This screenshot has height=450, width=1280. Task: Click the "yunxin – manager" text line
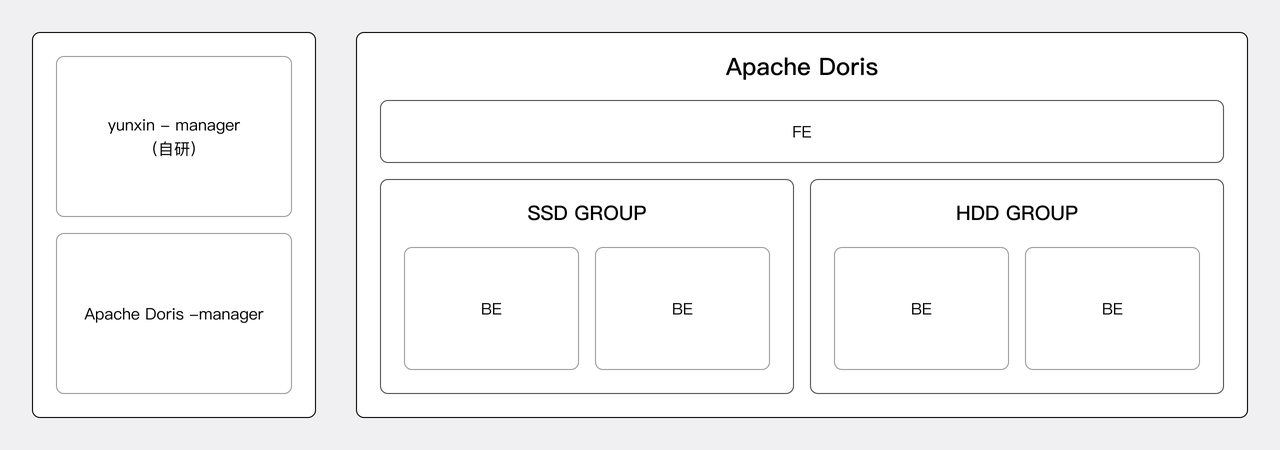pyautogui.click(x=173, y=126)
